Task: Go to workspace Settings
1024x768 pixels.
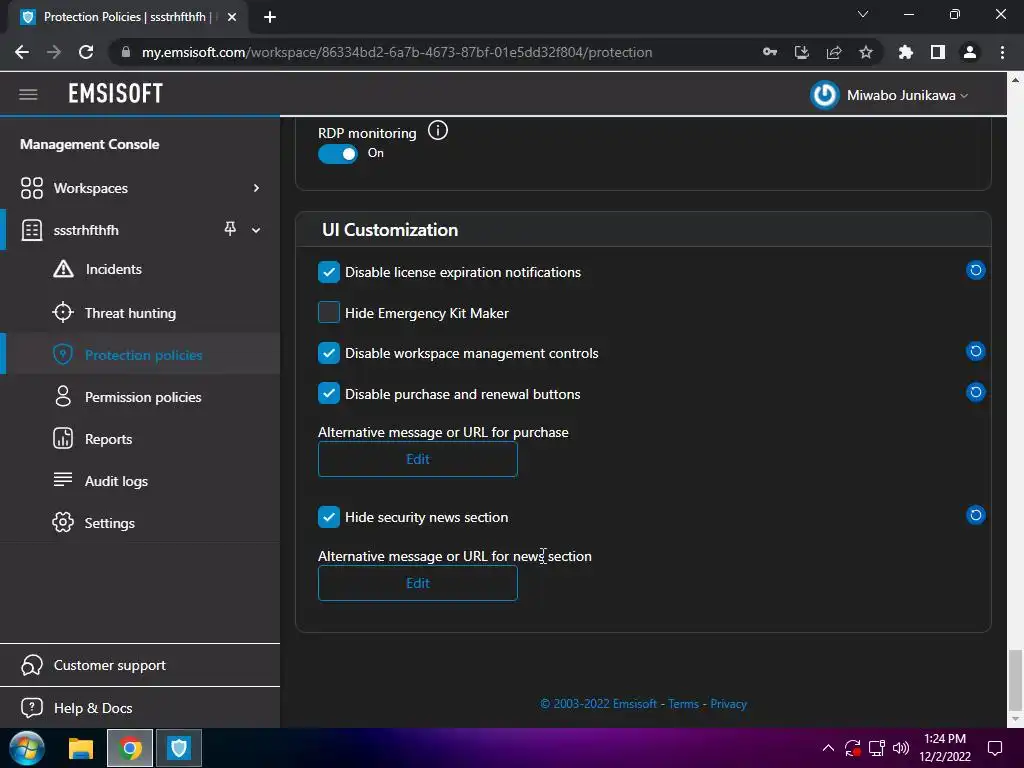Action: click(110, 523)
